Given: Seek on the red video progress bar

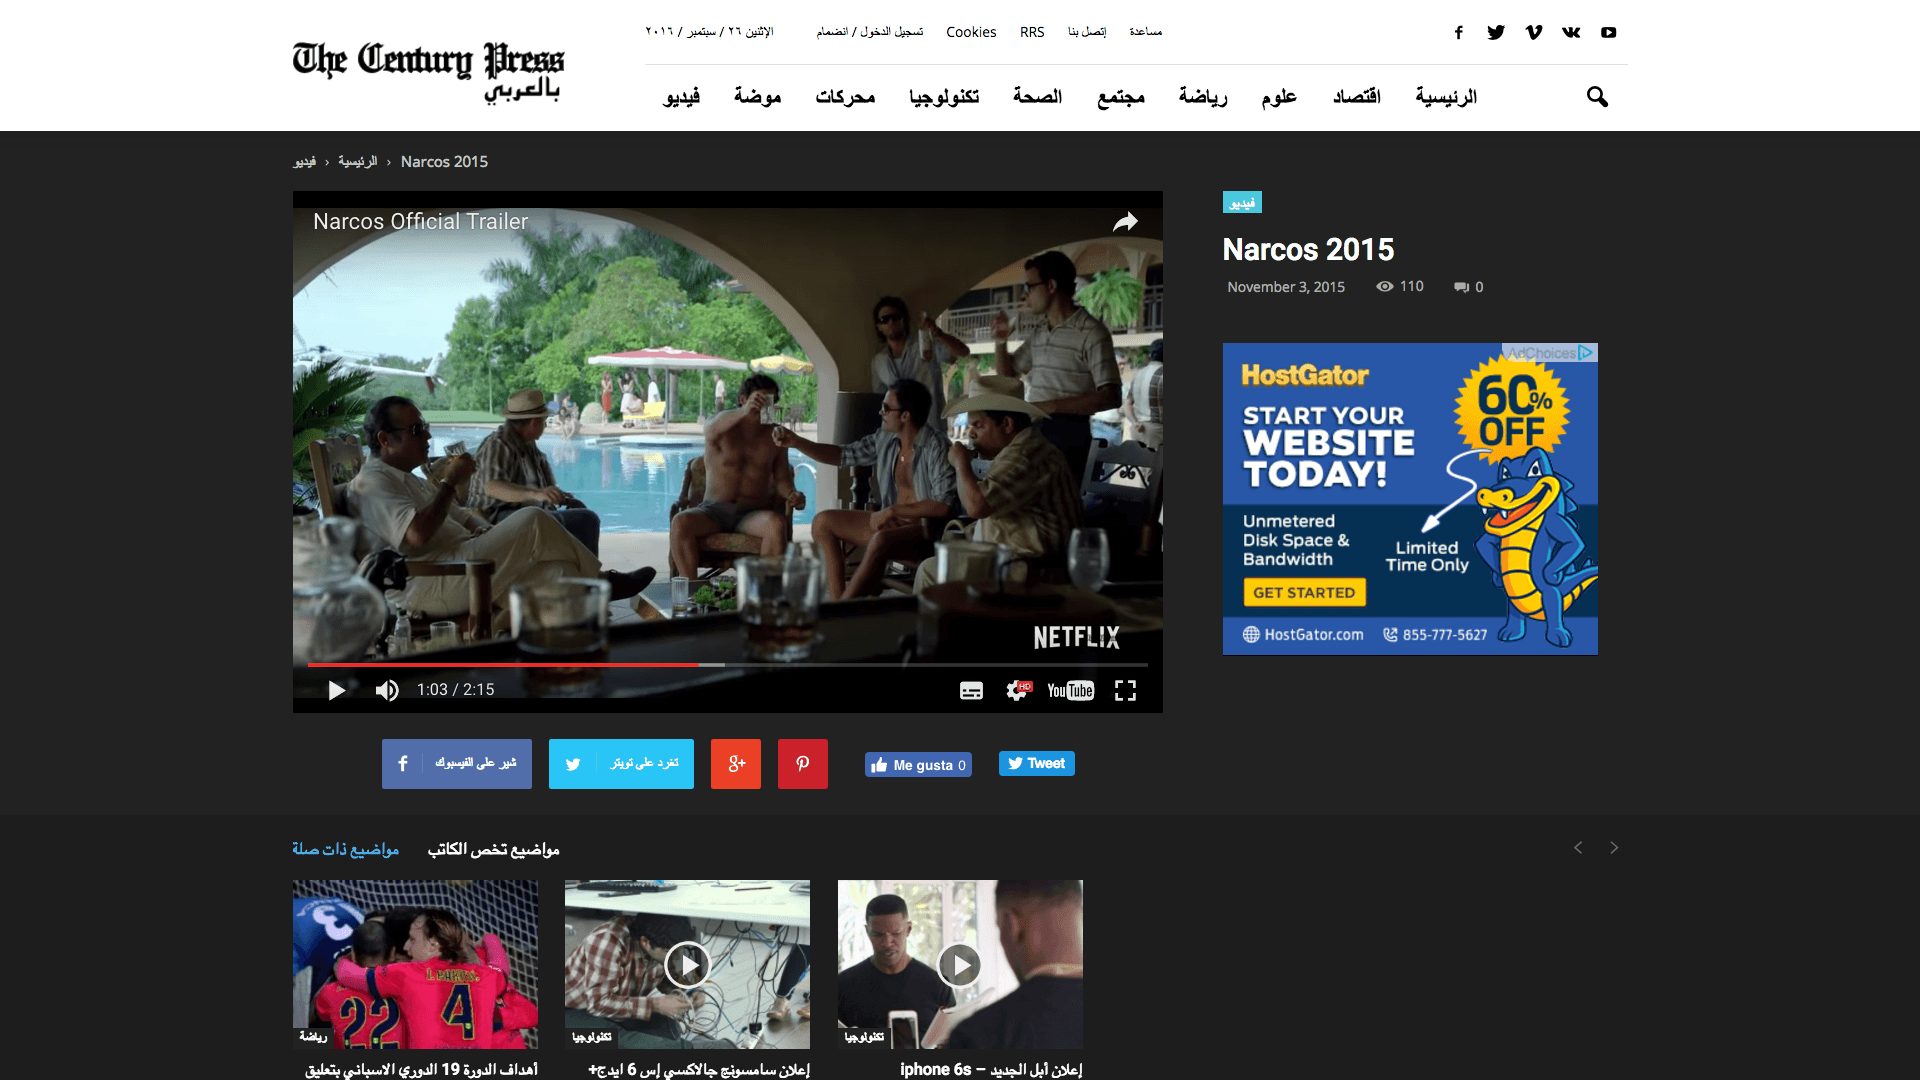Looking at the screenshot, I should coord(728,664).
